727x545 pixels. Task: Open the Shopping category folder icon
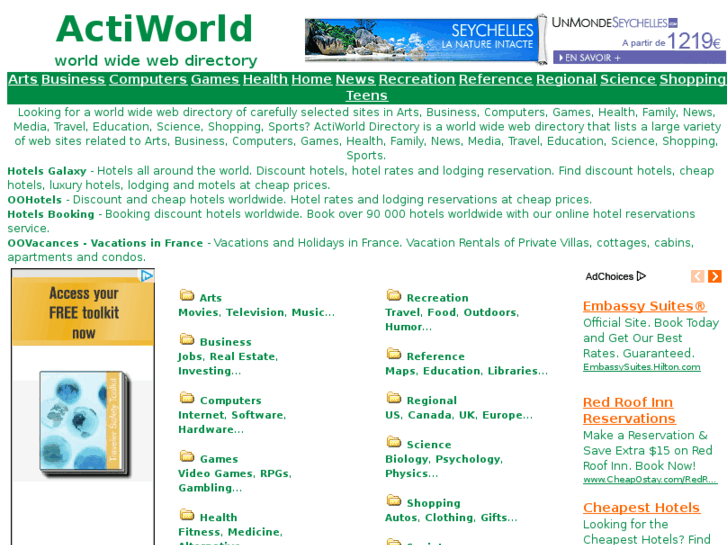[394, 500]
